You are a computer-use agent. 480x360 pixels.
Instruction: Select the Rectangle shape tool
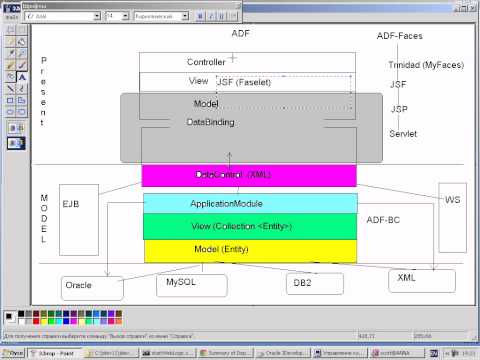[x=10, y=100]
